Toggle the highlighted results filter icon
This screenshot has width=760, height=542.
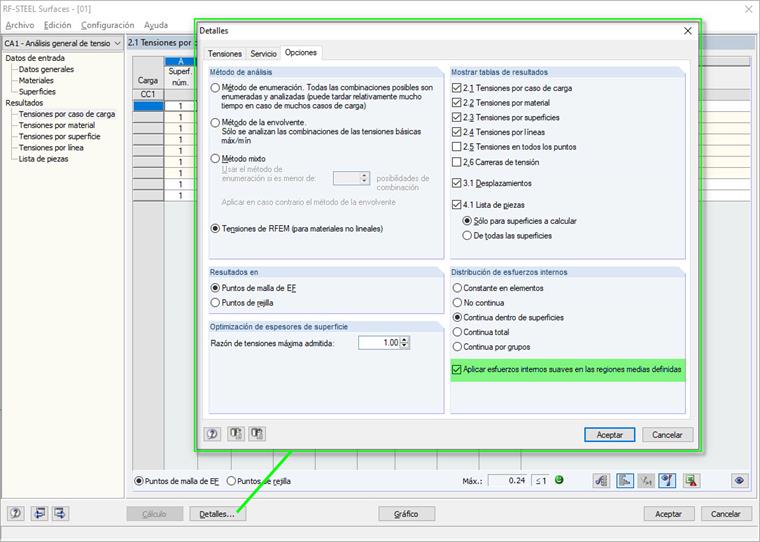[625, 481]
